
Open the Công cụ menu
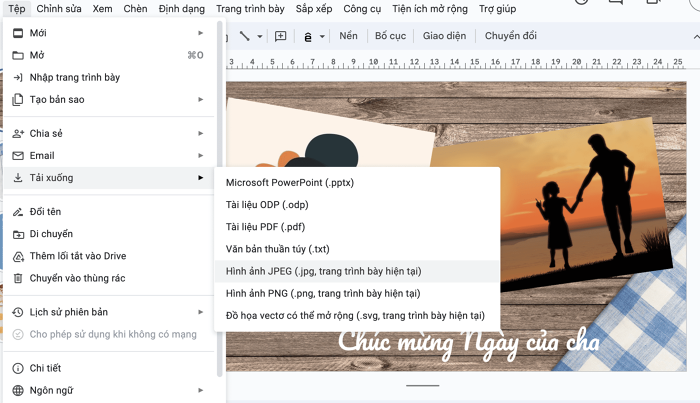coord(362,8)
